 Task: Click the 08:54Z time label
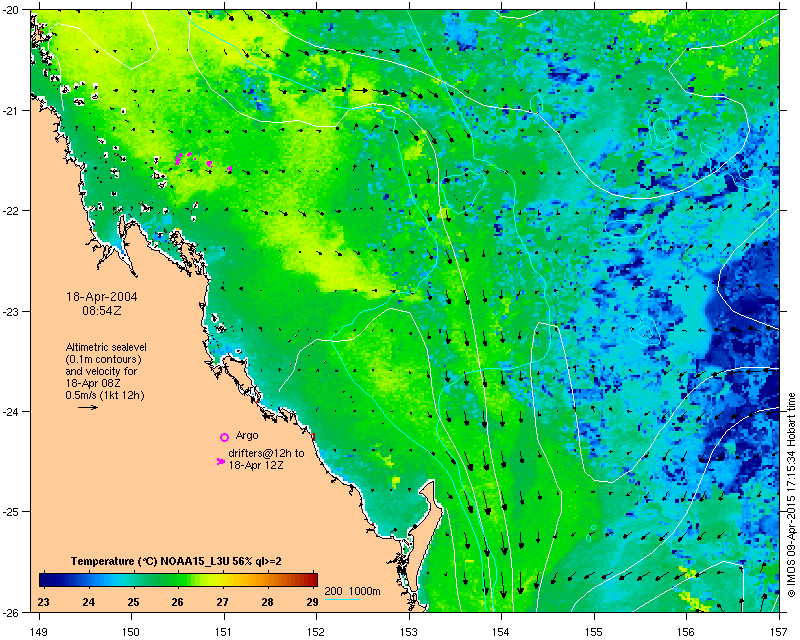click(x=102, y=310)
